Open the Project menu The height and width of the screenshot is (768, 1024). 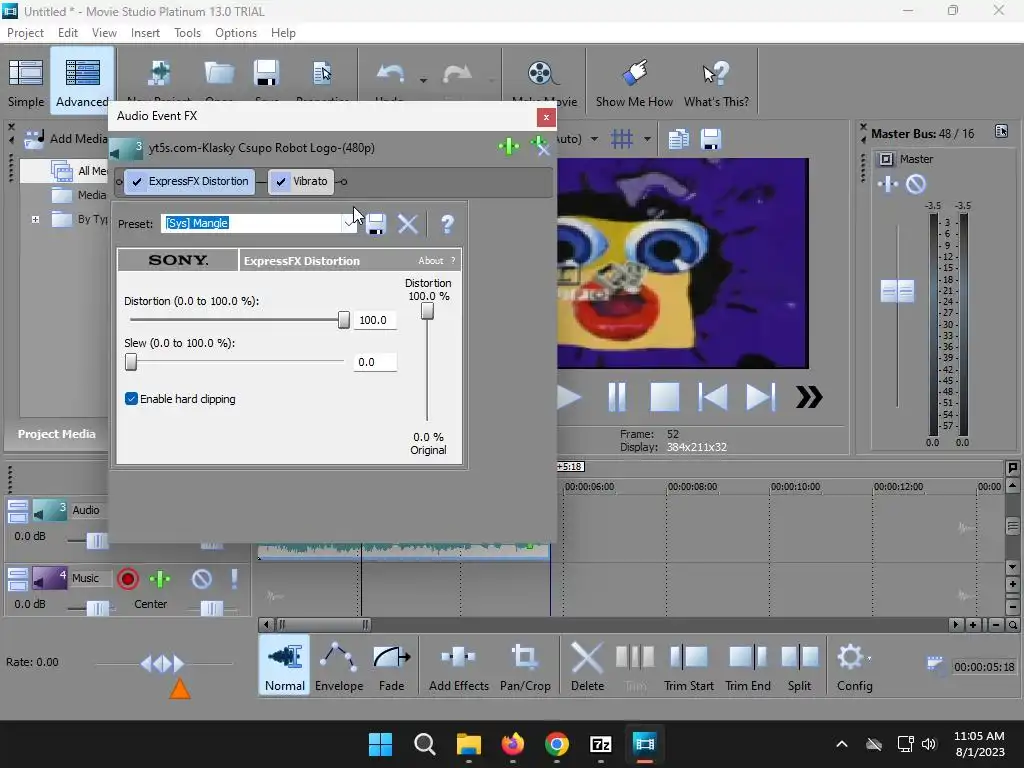click(25, 33)
